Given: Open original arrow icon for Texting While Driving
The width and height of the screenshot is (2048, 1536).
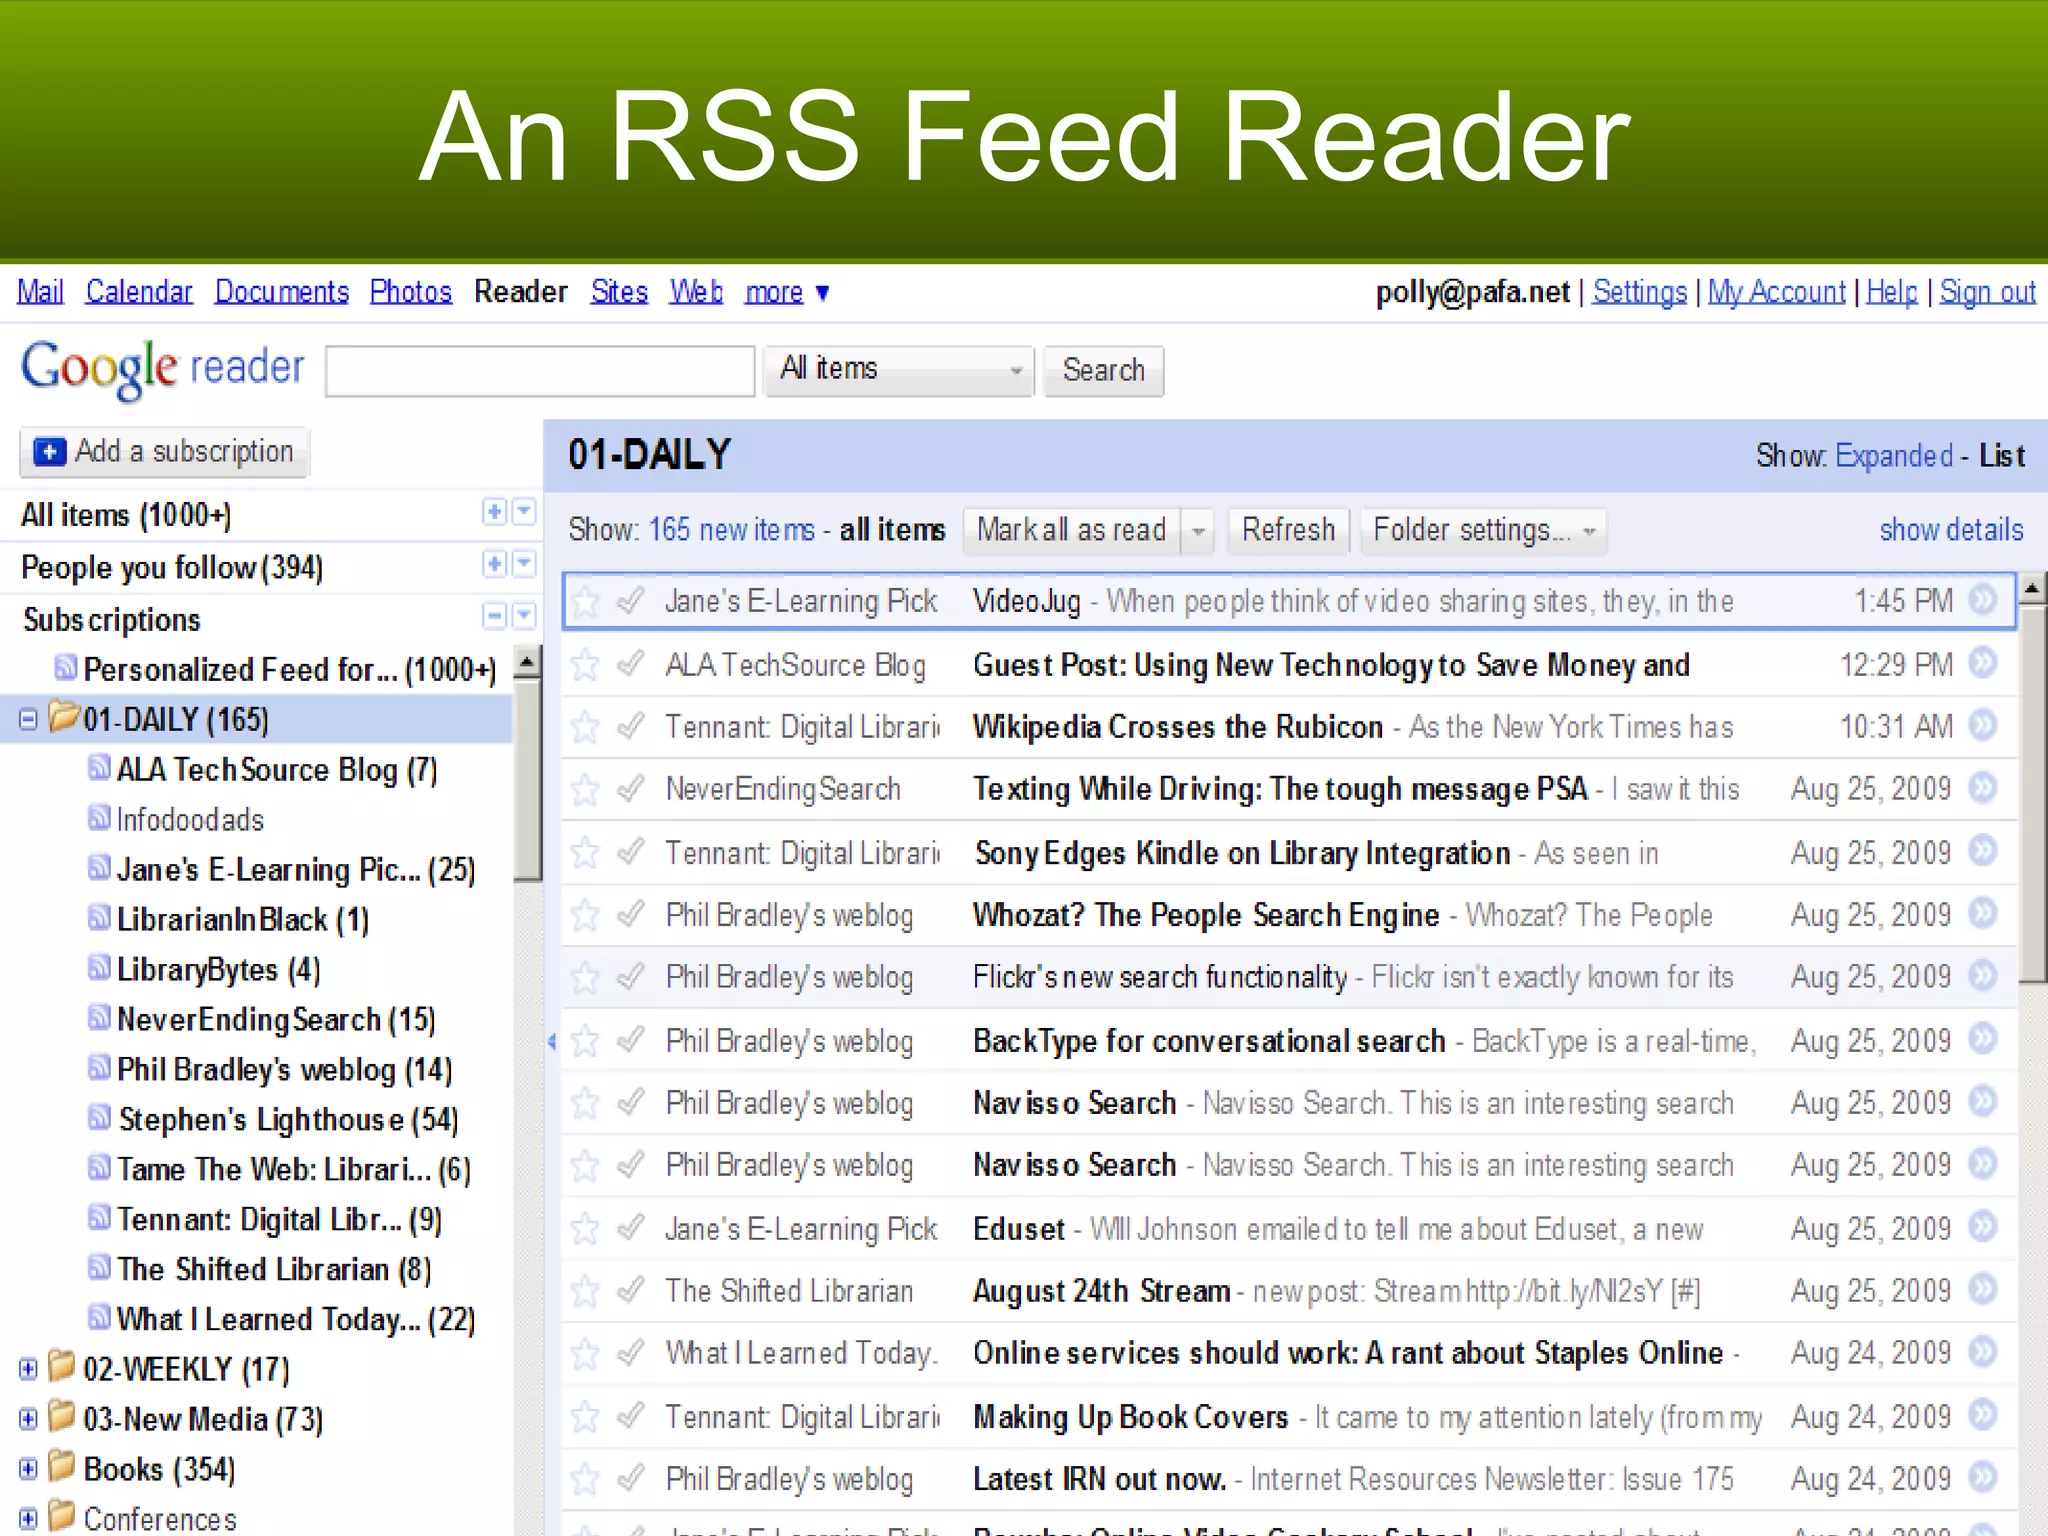Looking at the screenshot, I should pos(1983,788).
